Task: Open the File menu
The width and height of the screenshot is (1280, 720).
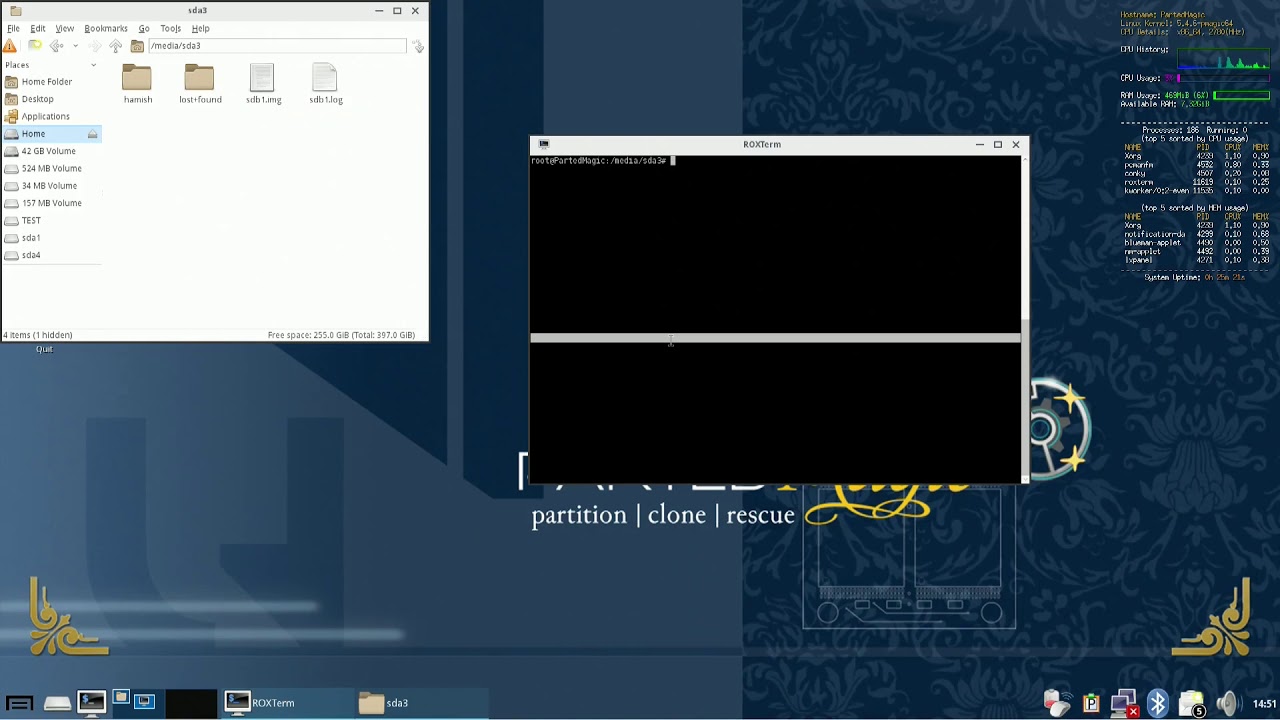Action: pyautogui.click(x=13, y=28)
